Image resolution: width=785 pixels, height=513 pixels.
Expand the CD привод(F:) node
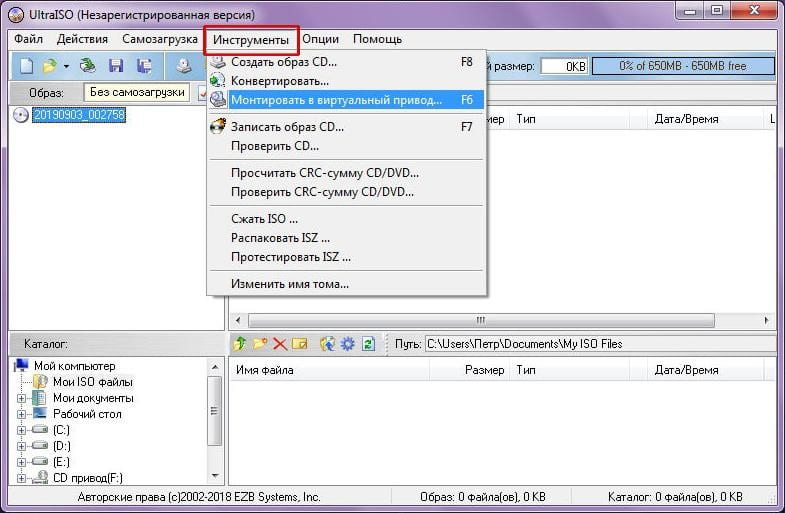tap(22, 478)
